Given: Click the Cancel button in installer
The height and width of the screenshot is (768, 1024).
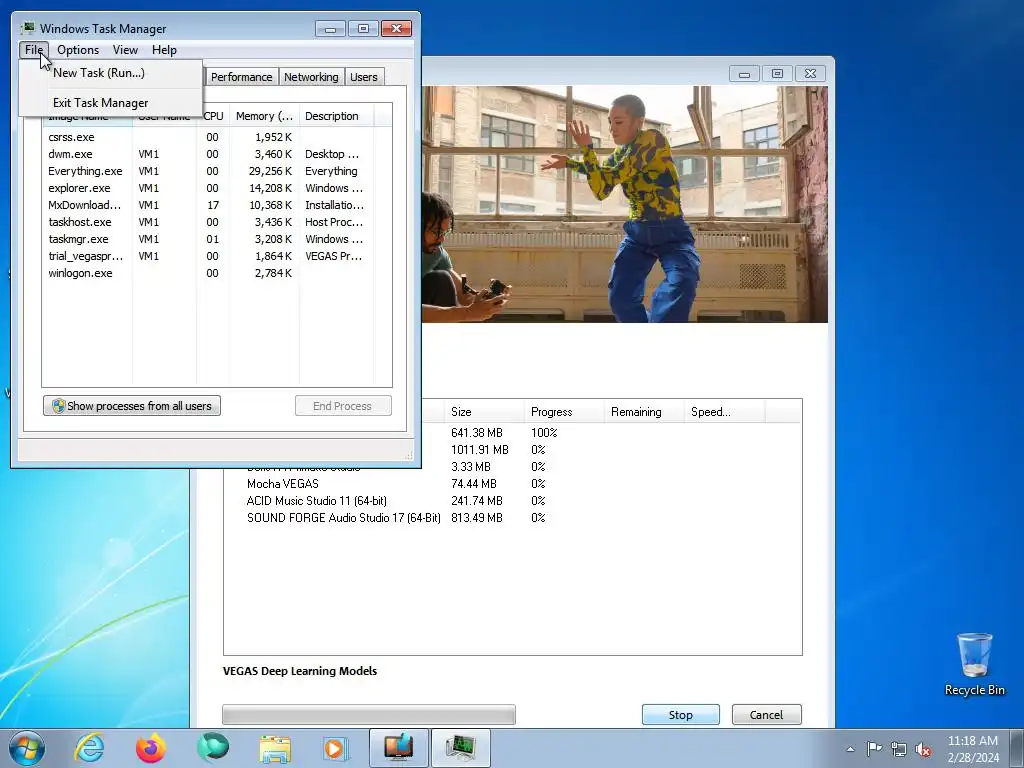Looking at the screenshot, I should coord(766,714).
